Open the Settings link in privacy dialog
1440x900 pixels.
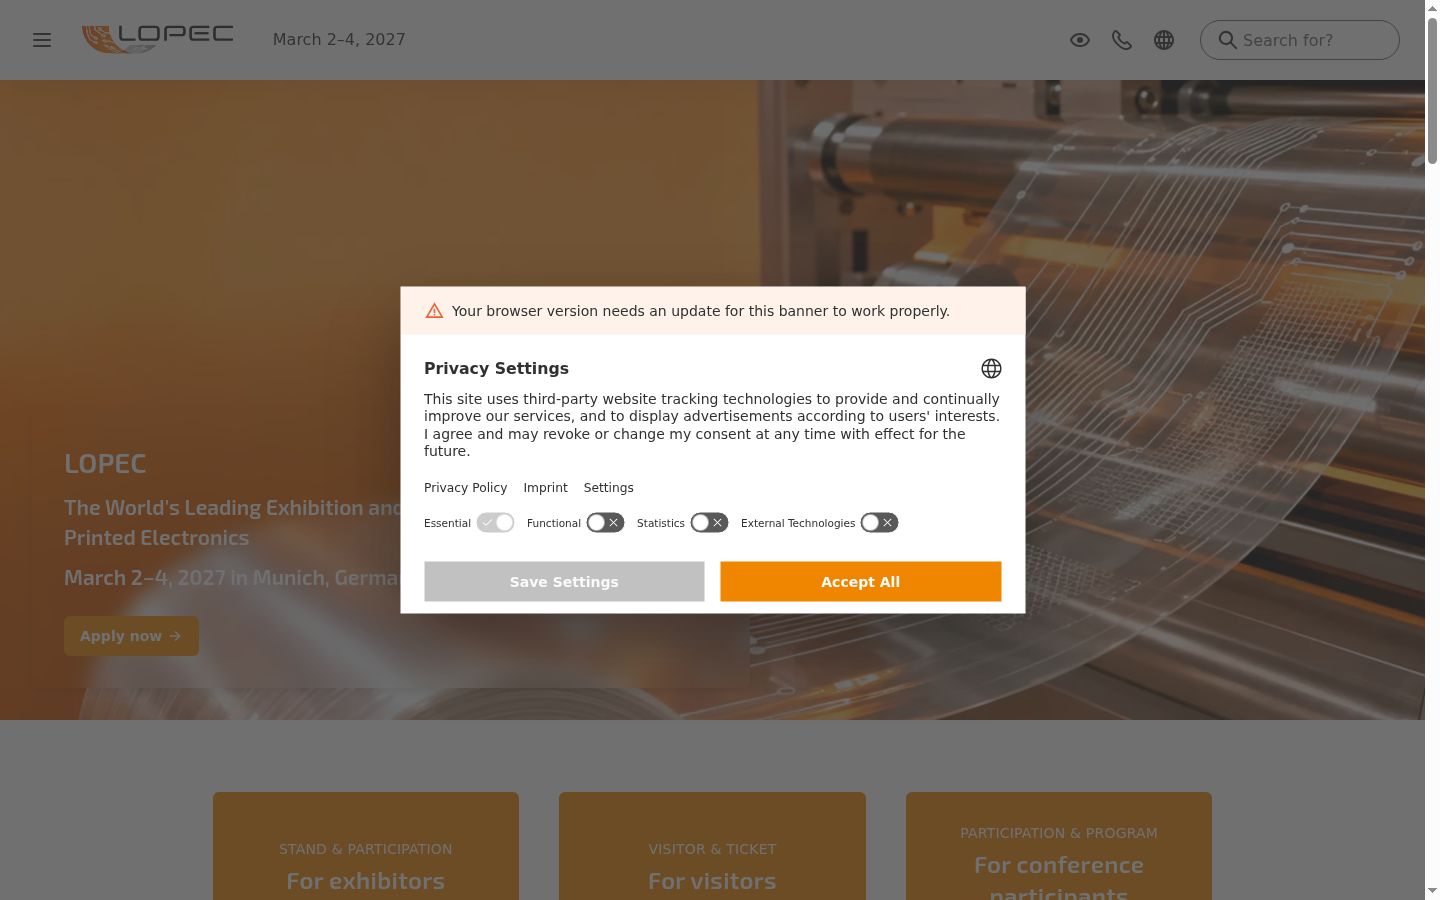pyautogui.click(x=608, y=488)
